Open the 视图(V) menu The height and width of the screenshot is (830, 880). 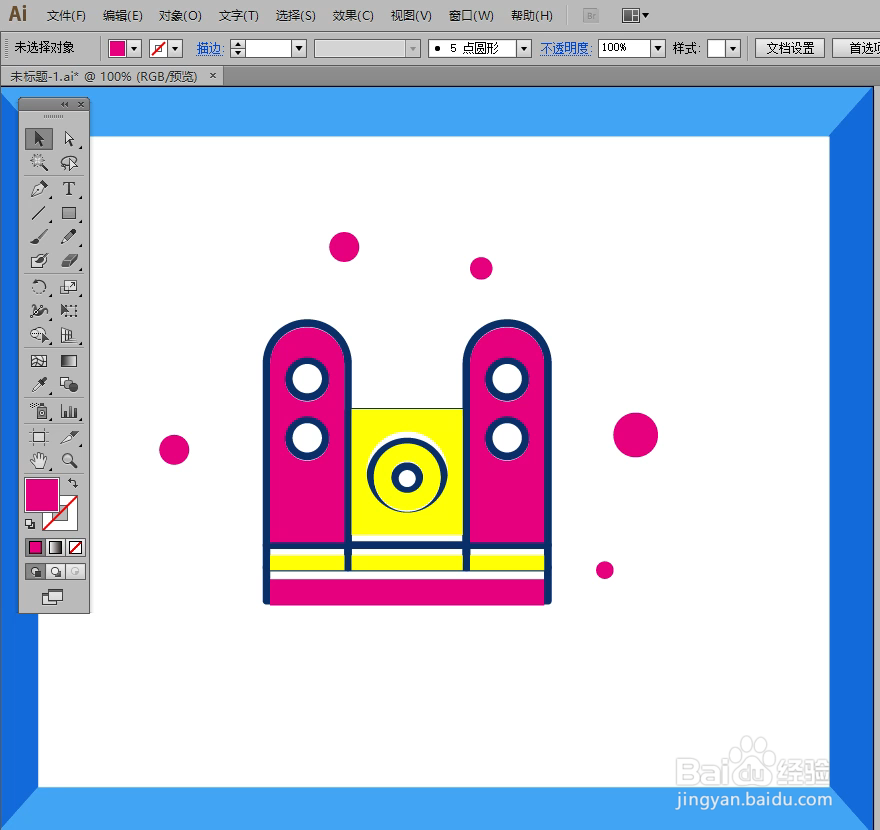pos(411,16)
